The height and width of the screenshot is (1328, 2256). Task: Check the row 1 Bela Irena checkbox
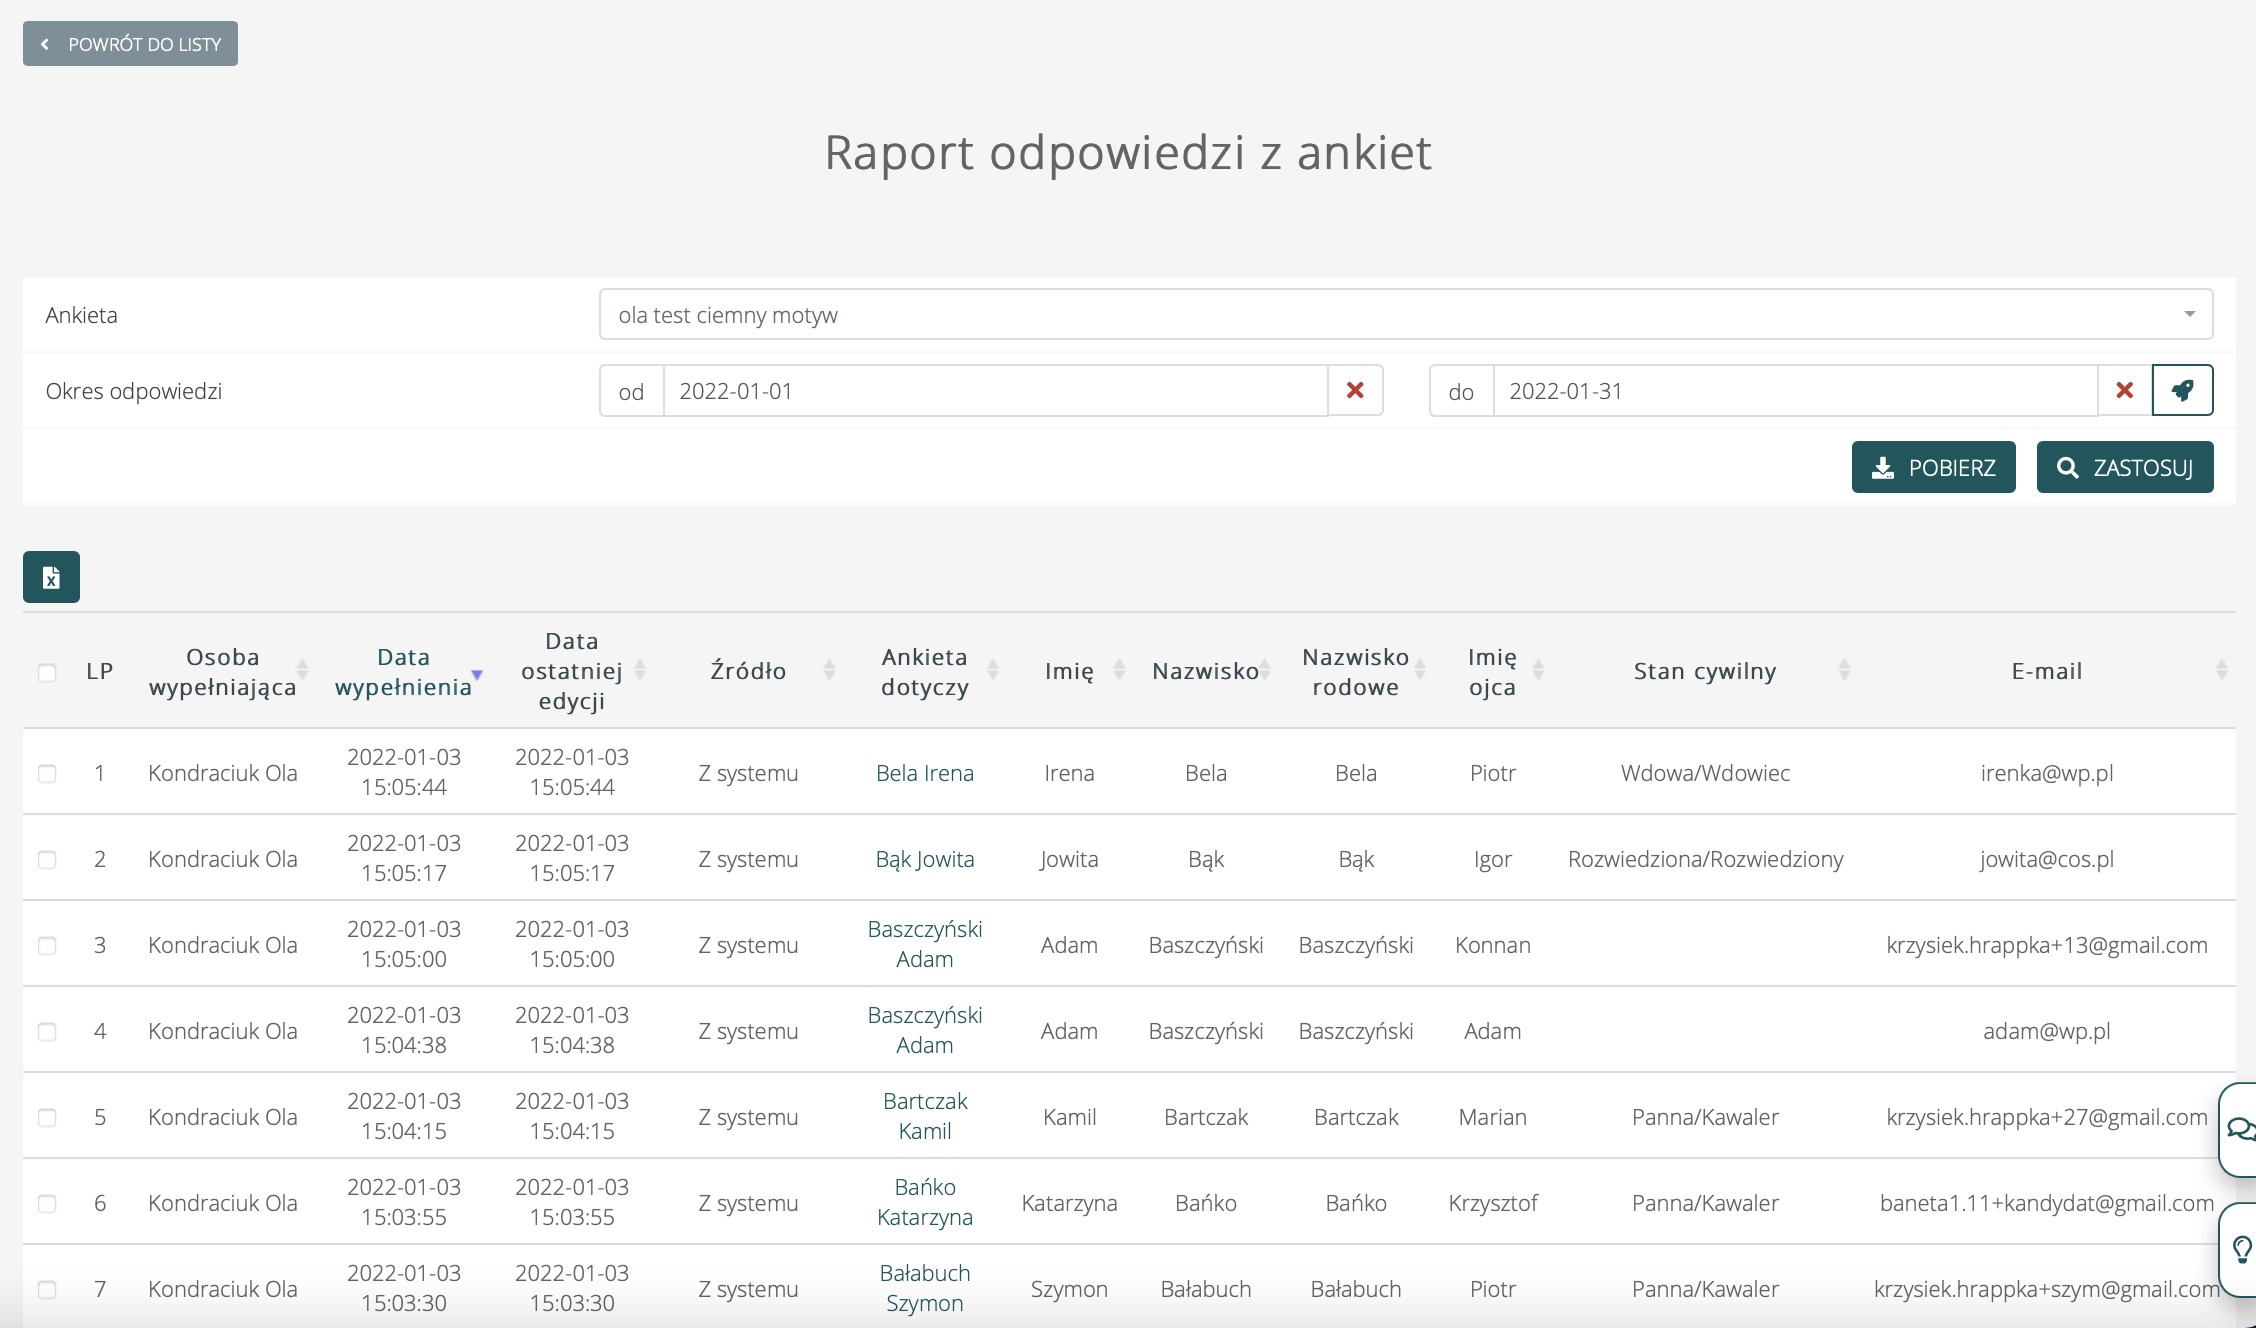click(47, 773)
